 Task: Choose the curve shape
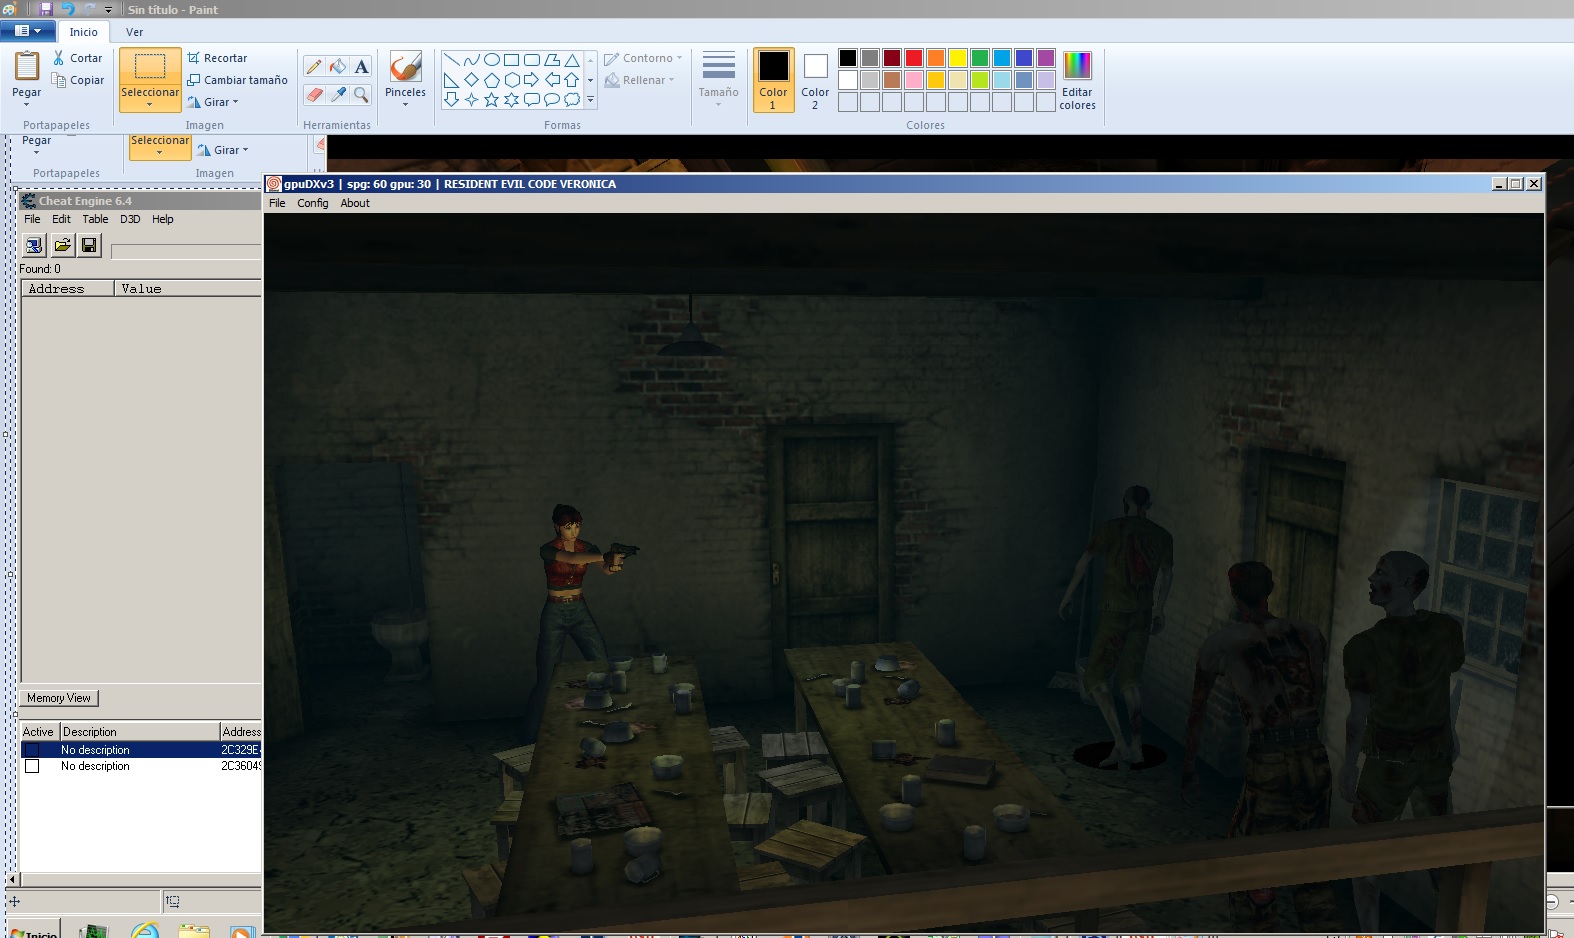click(471, 60)
